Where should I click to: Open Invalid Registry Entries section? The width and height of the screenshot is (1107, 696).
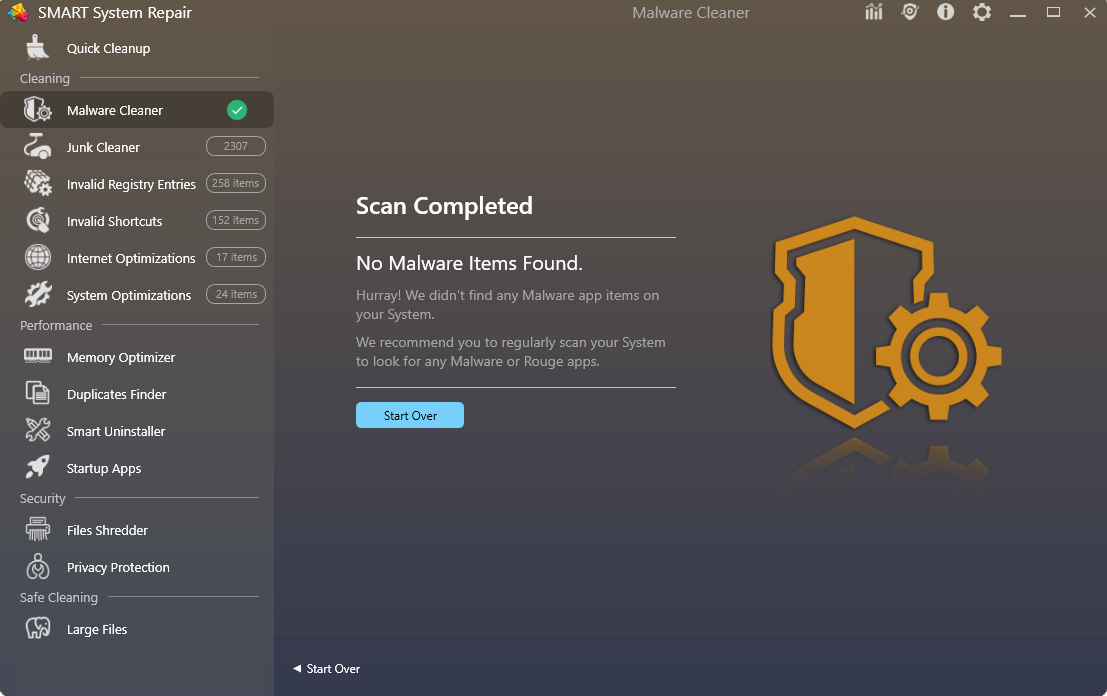[131, 184]
